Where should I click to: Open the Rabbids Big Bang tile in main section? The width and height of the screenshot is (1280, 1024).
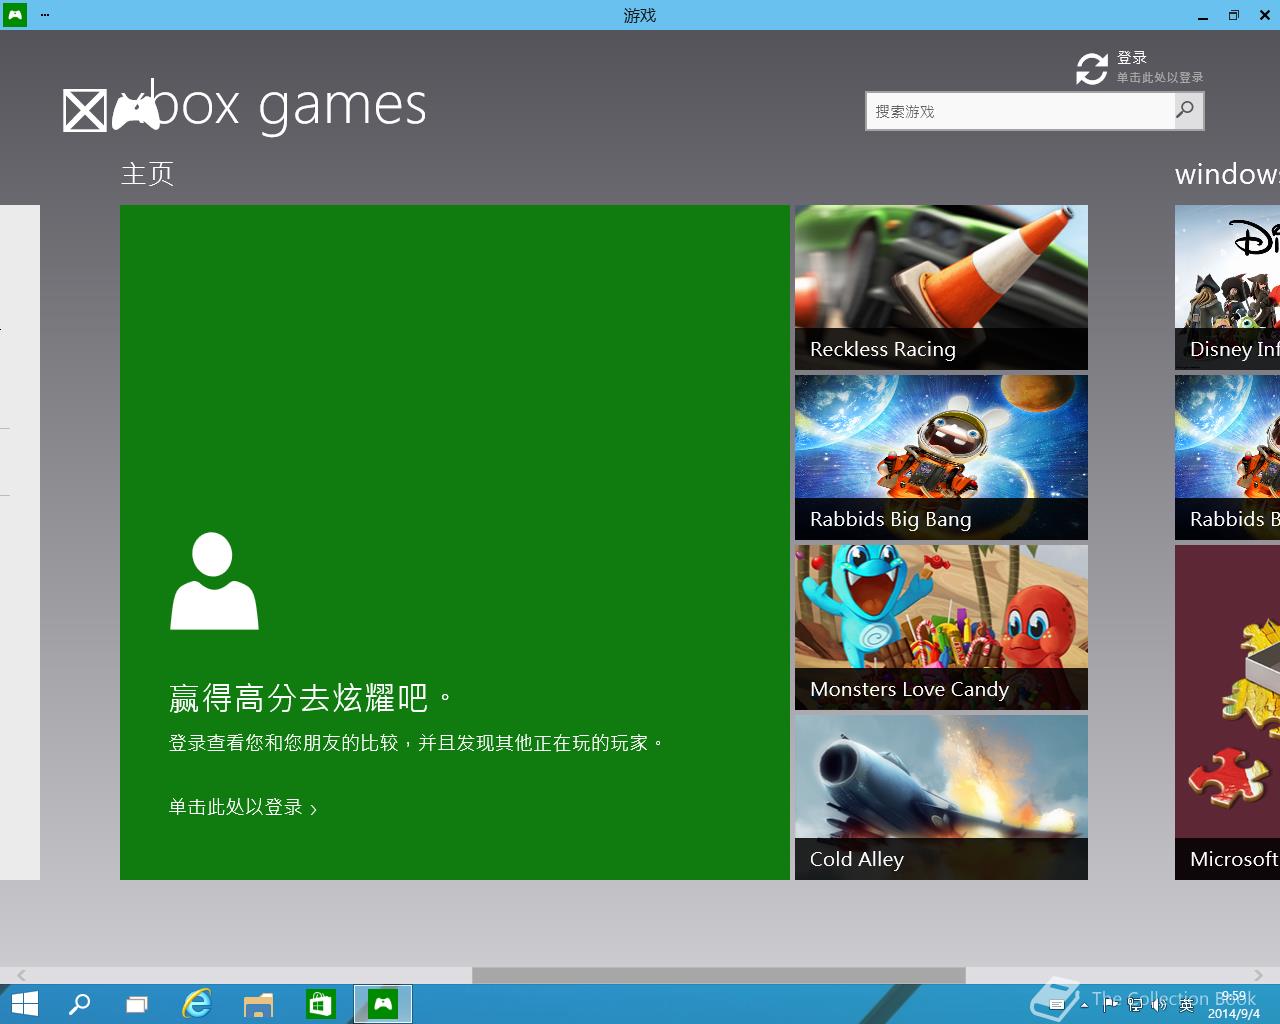coord(941,457)
